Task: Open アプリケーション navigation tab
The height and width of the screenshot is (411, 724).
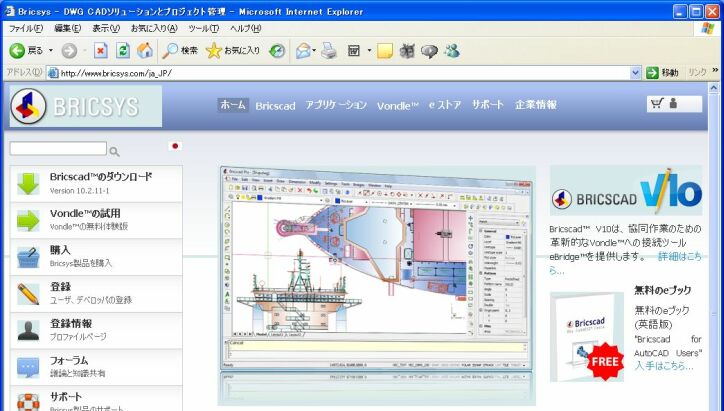Action: point(336,105)
